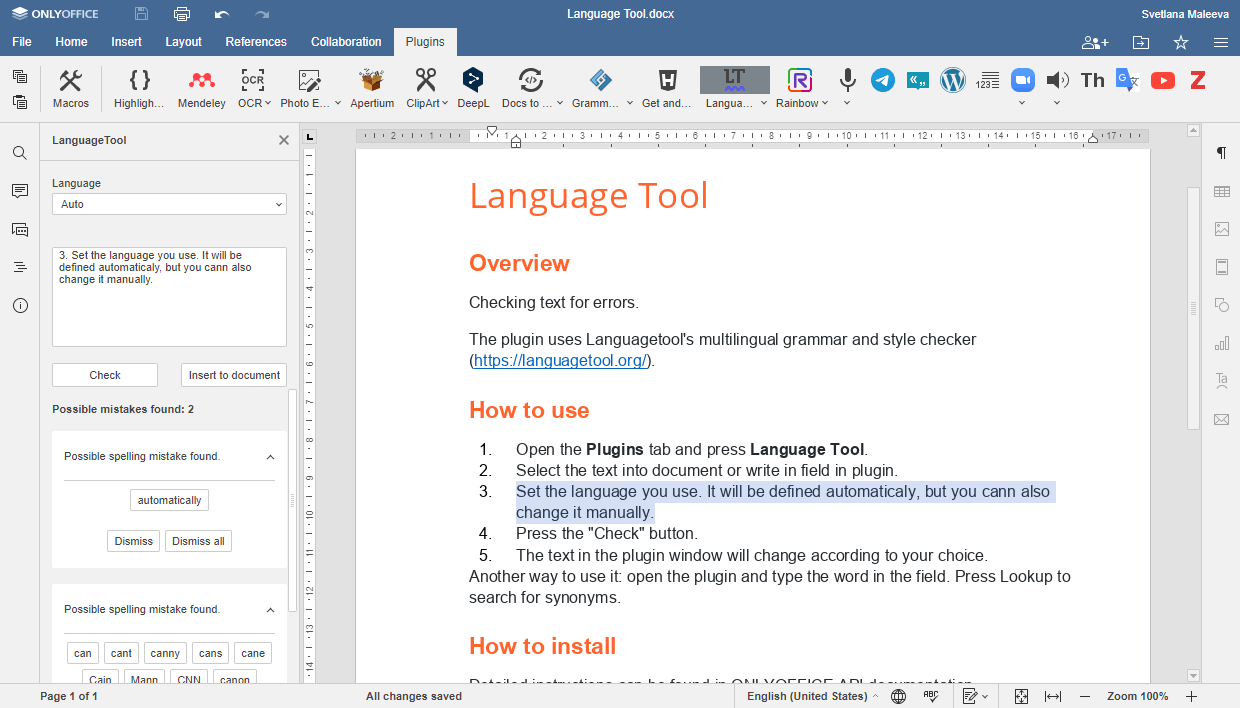Click the LanguageTool plugin icon

click(x=735, y=81)
